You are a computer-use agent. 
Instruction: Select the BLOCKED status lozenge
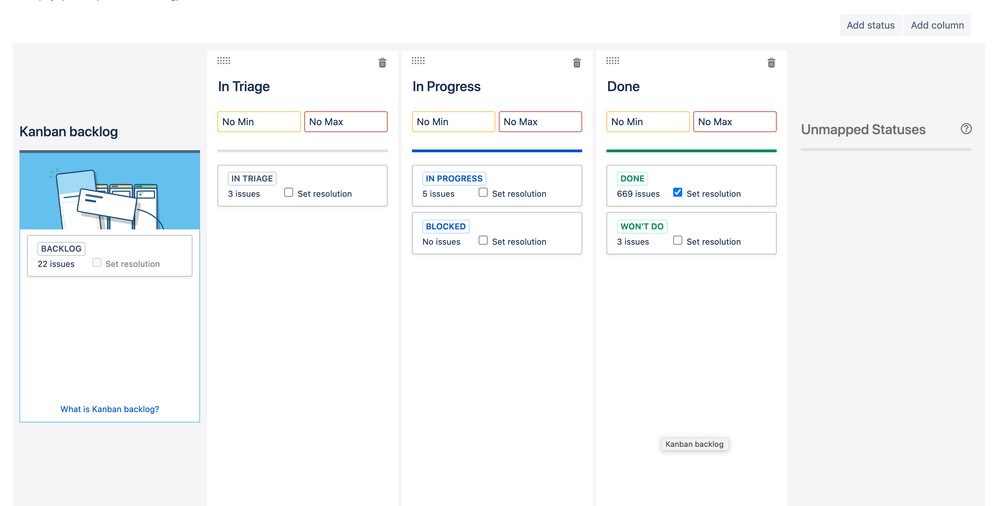(x=446, y=226)
